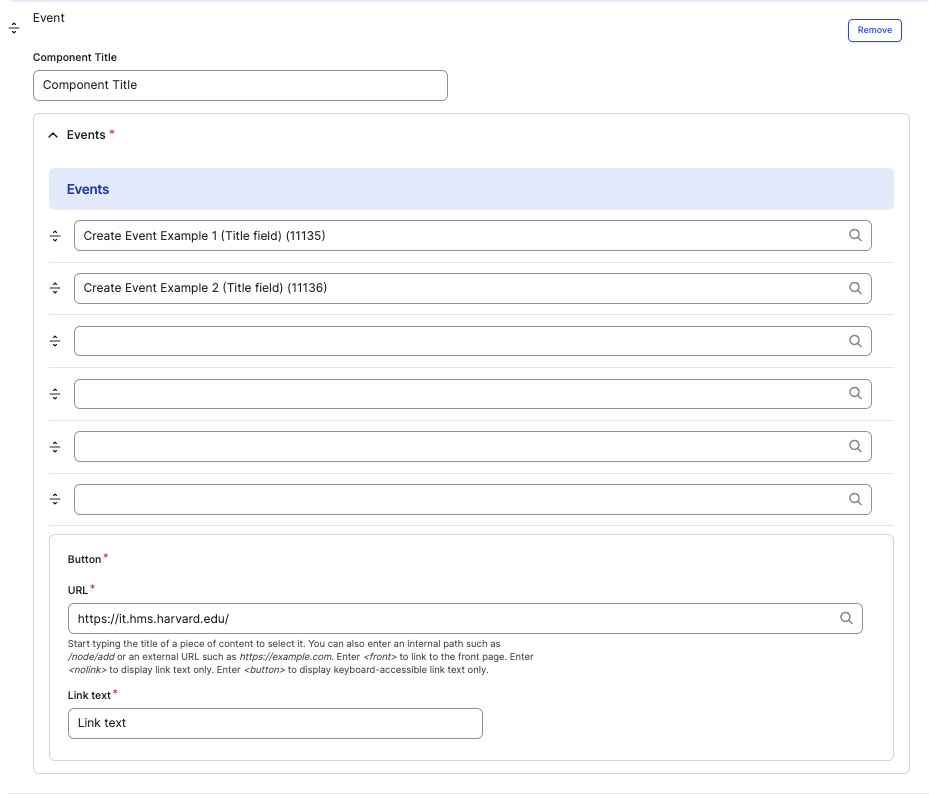
Task: Remove the Event component
Action: pyautogui.click(x=874, y=30)
